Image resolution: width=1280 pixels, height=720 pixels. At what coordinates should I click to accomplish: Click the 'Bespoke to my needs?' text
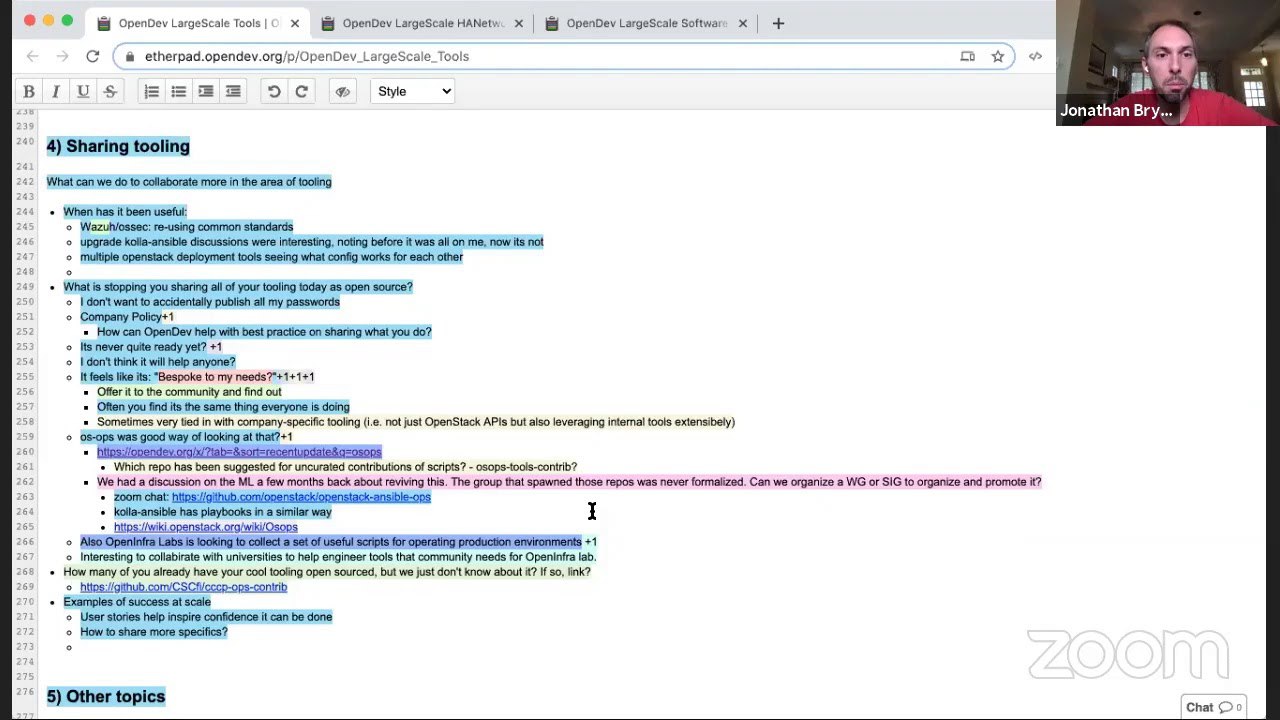[x=215, y=377]
